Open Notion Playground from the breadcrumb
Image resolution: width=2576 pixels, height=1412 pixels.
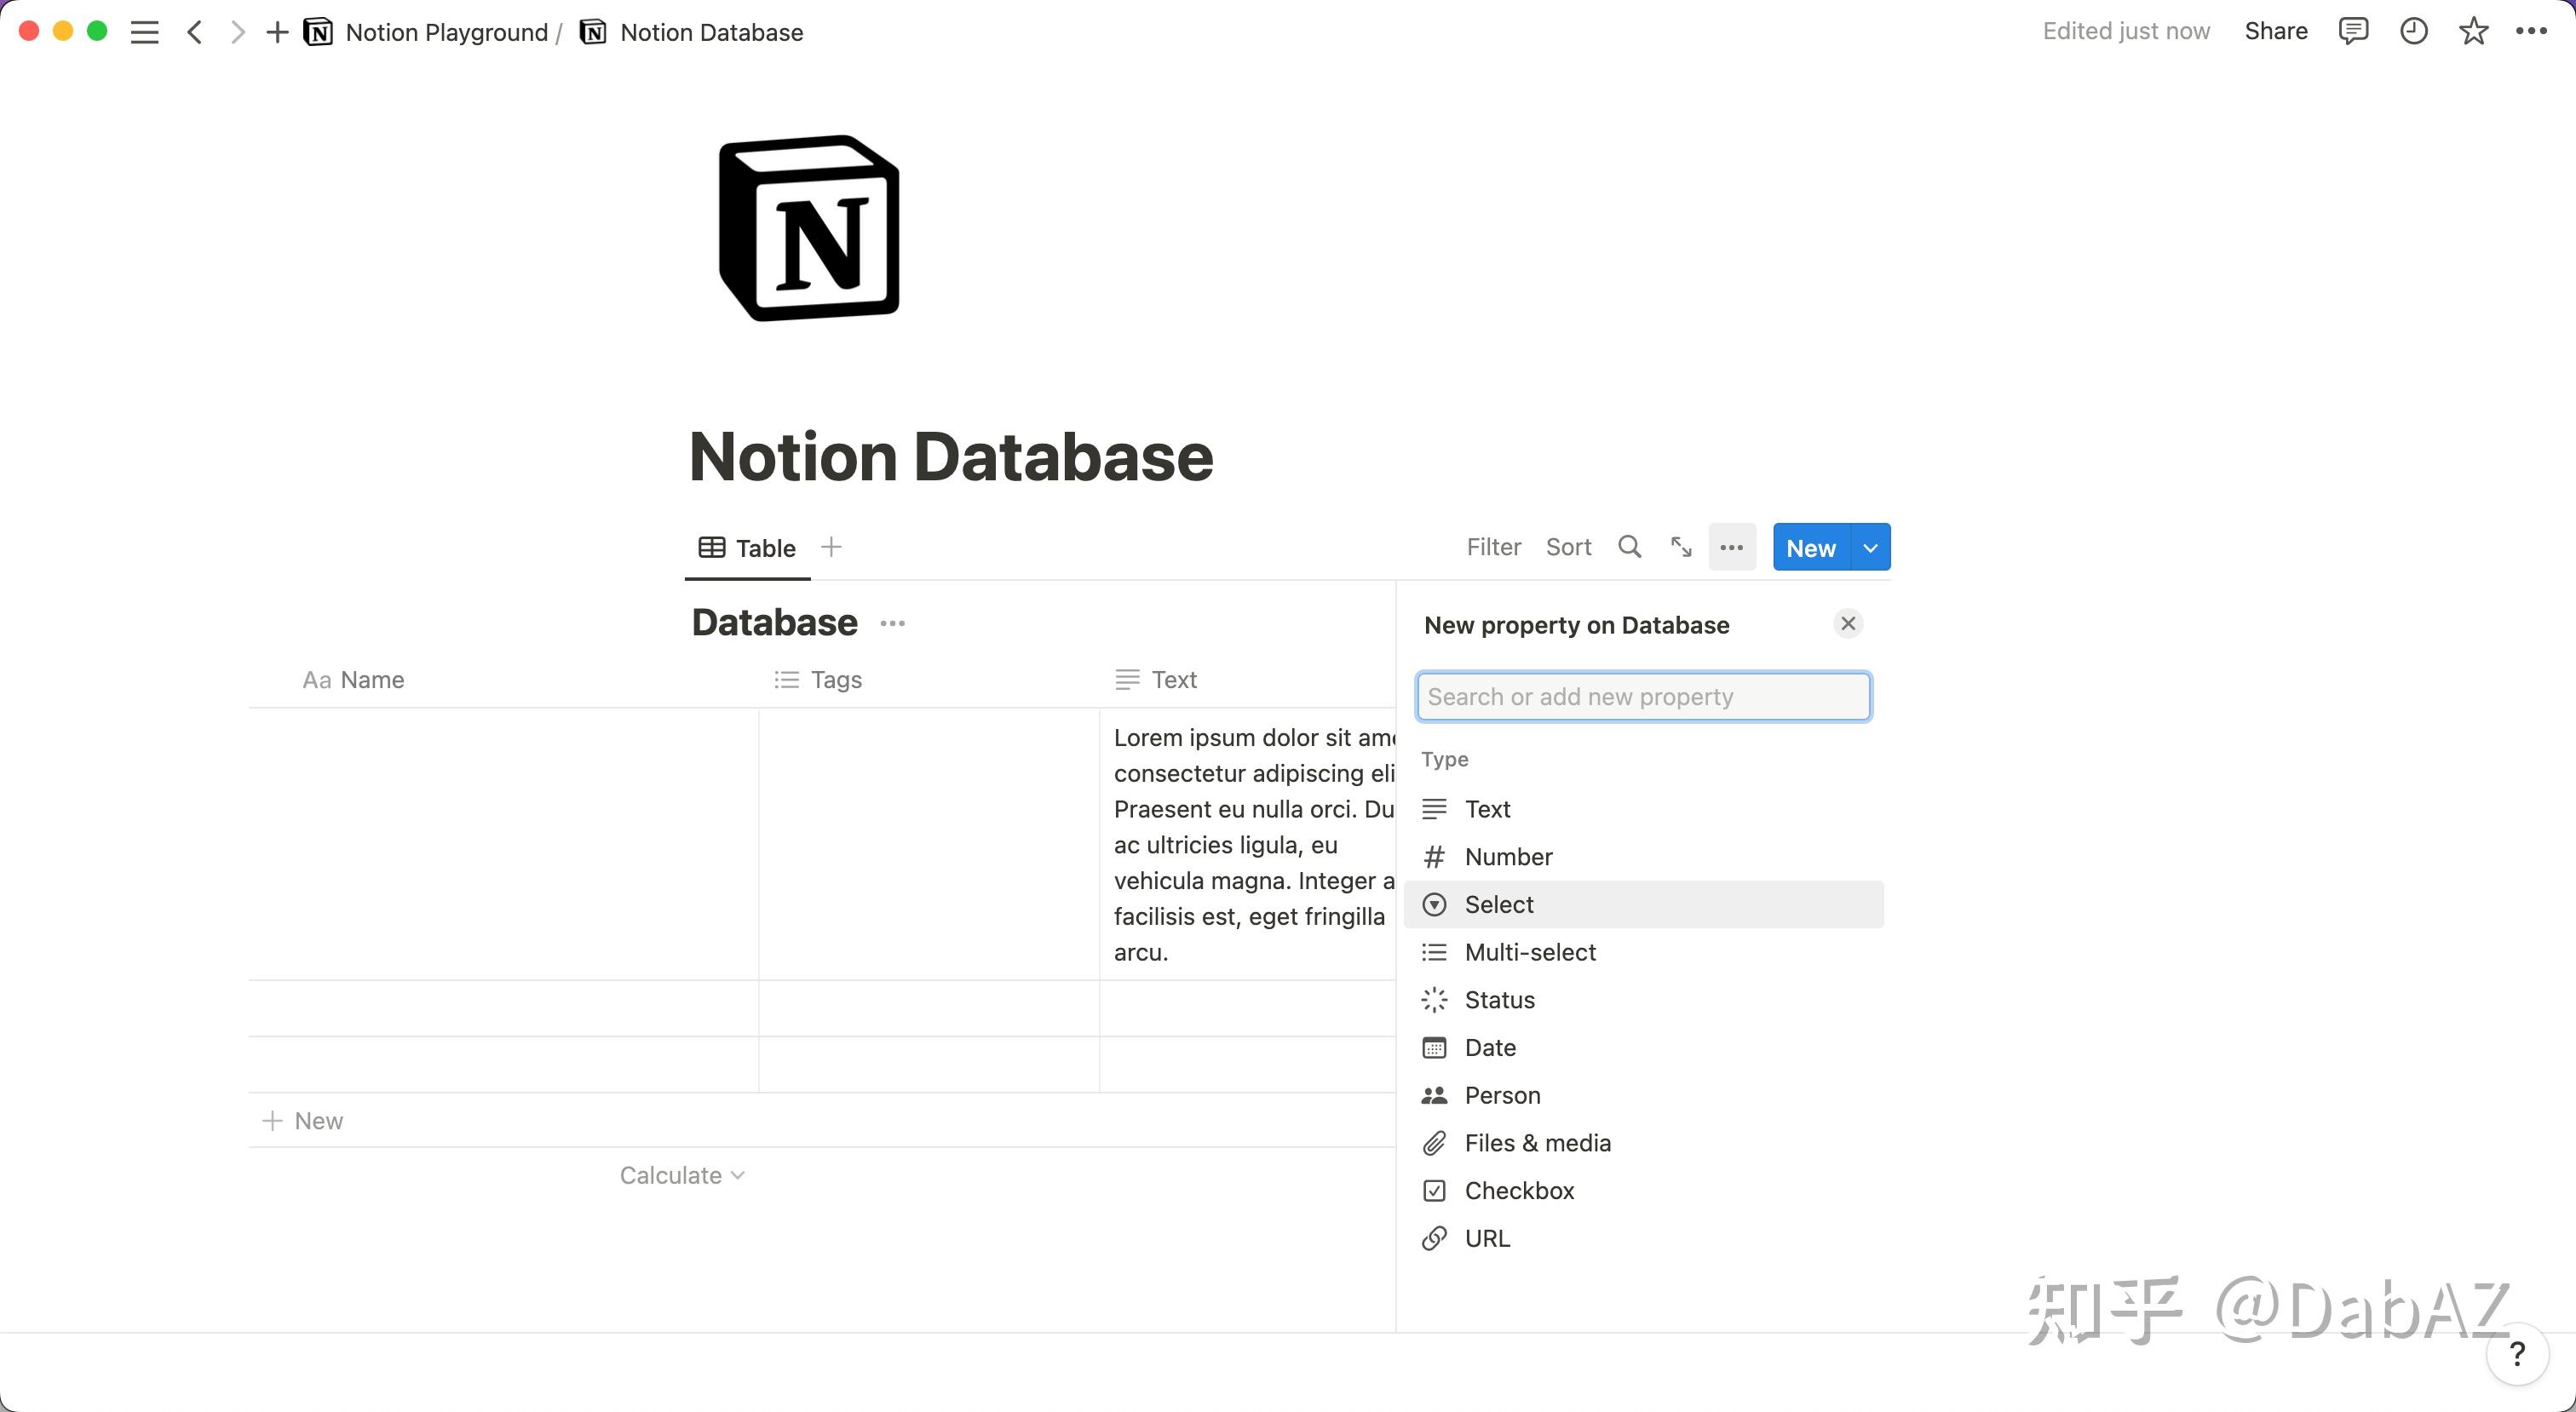click(446, 31)
